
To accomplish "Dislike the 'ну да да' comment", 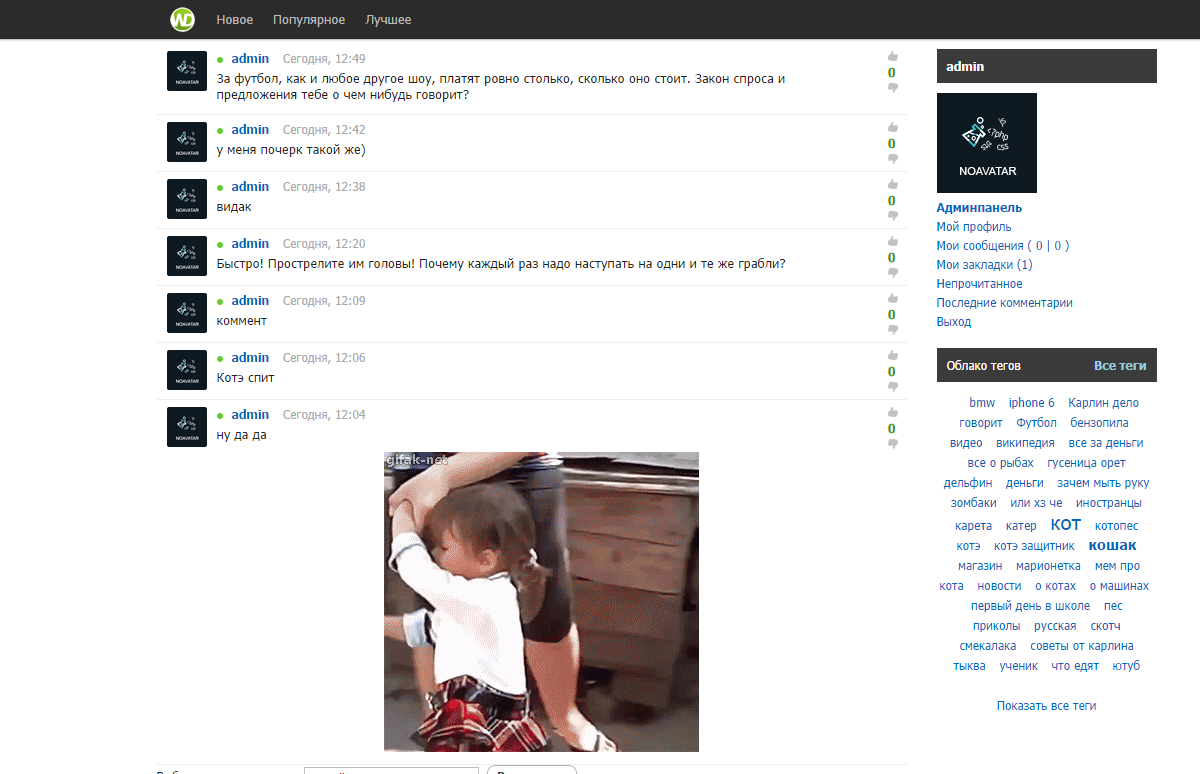I will pos(893,444).
